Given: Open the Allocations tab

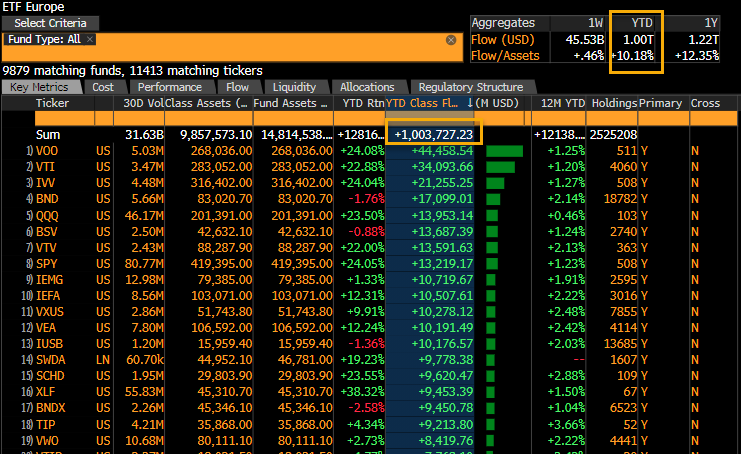Looking at the screenshot, I should click(x=367, y=87).
